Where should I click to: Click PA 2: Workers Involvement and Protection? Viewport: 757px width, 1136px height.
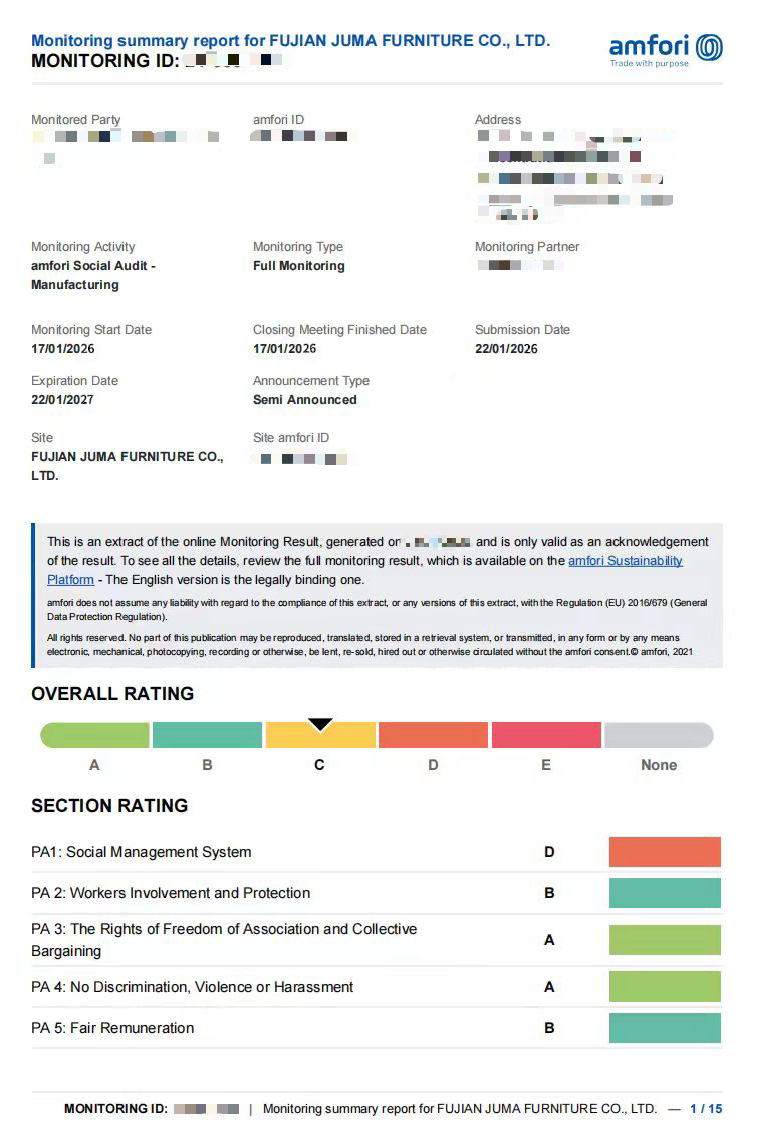coord(170,893)
